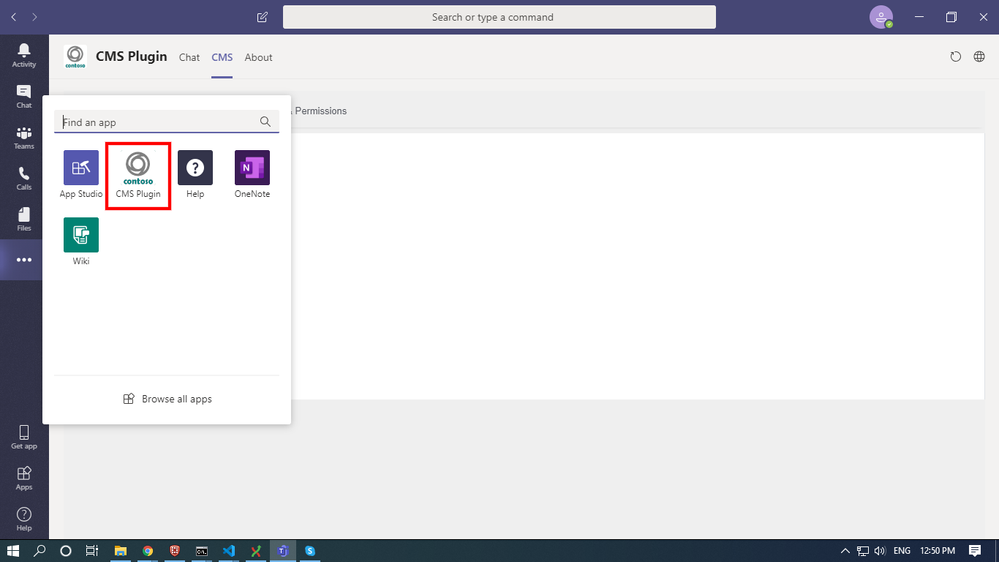Go back with the left arrow

[x=14, y=17]
